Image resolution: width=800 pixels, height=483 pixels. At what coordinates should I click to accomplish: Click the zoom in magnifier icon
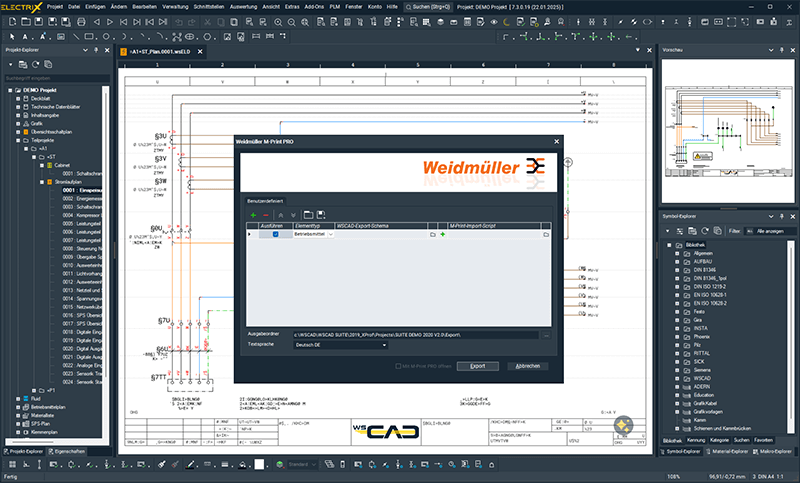[x=278, y=22]
